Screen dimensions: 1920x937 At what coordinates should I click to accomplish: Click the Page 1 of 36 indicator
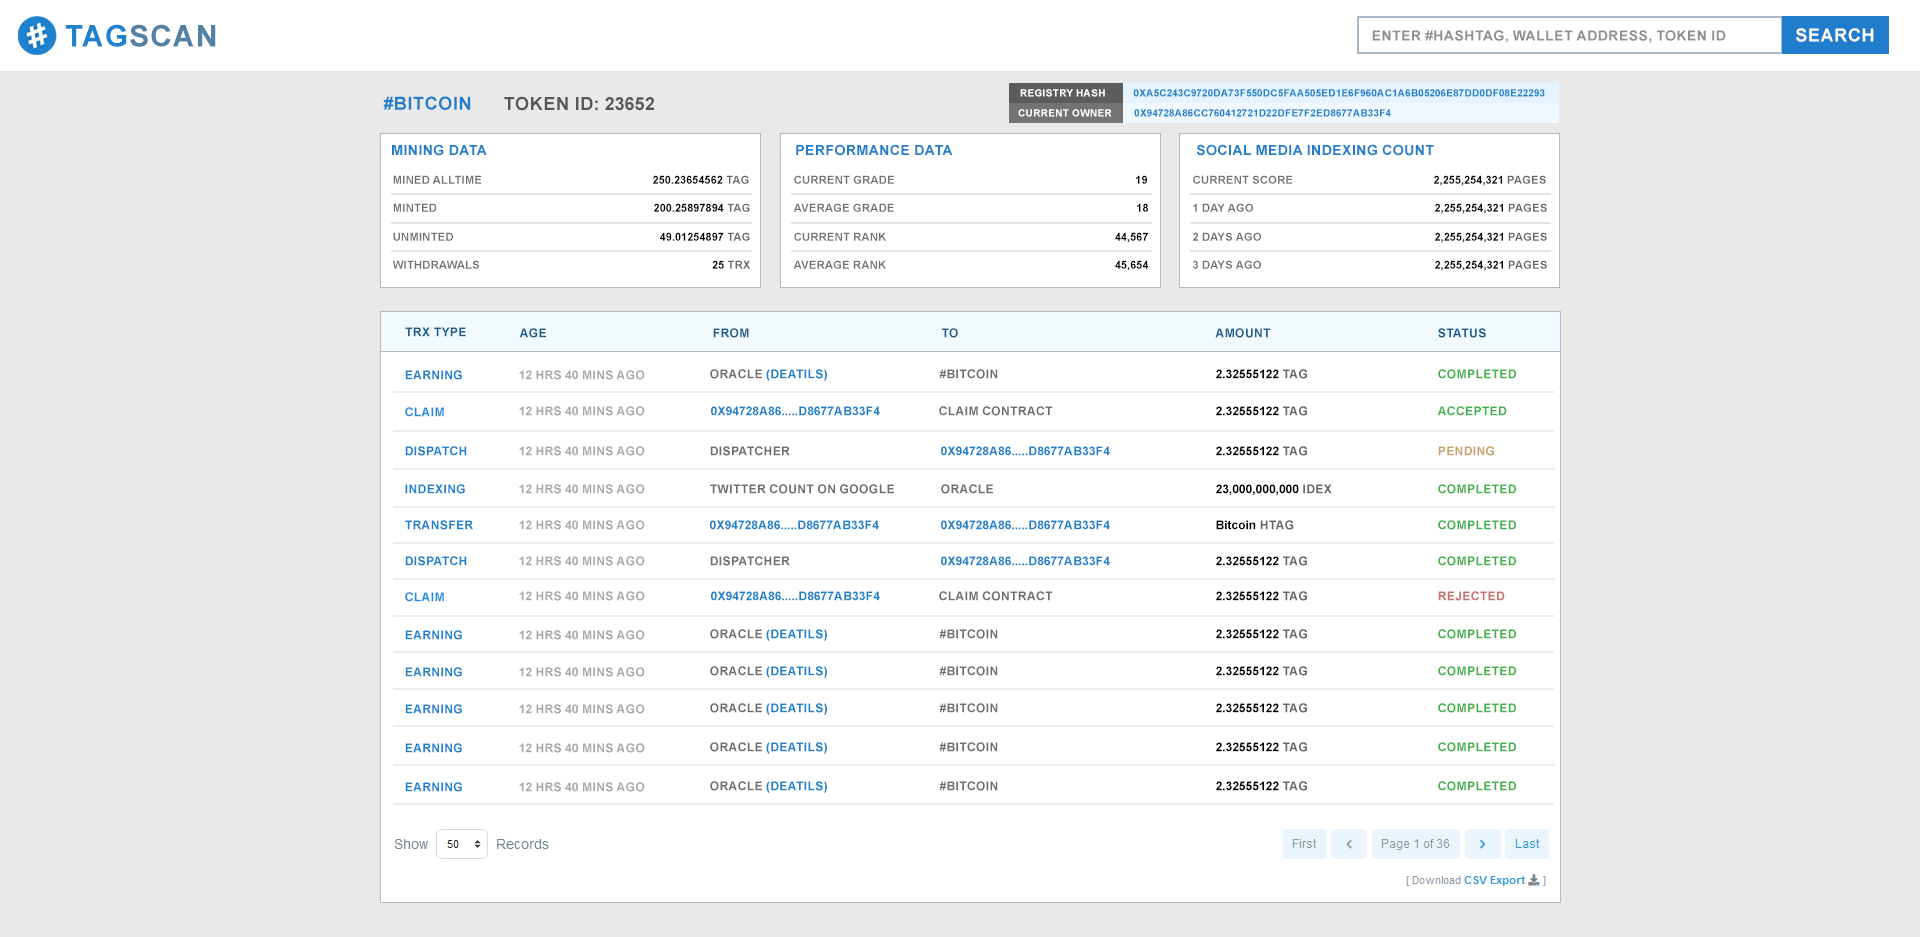(x=1415, y=844)
